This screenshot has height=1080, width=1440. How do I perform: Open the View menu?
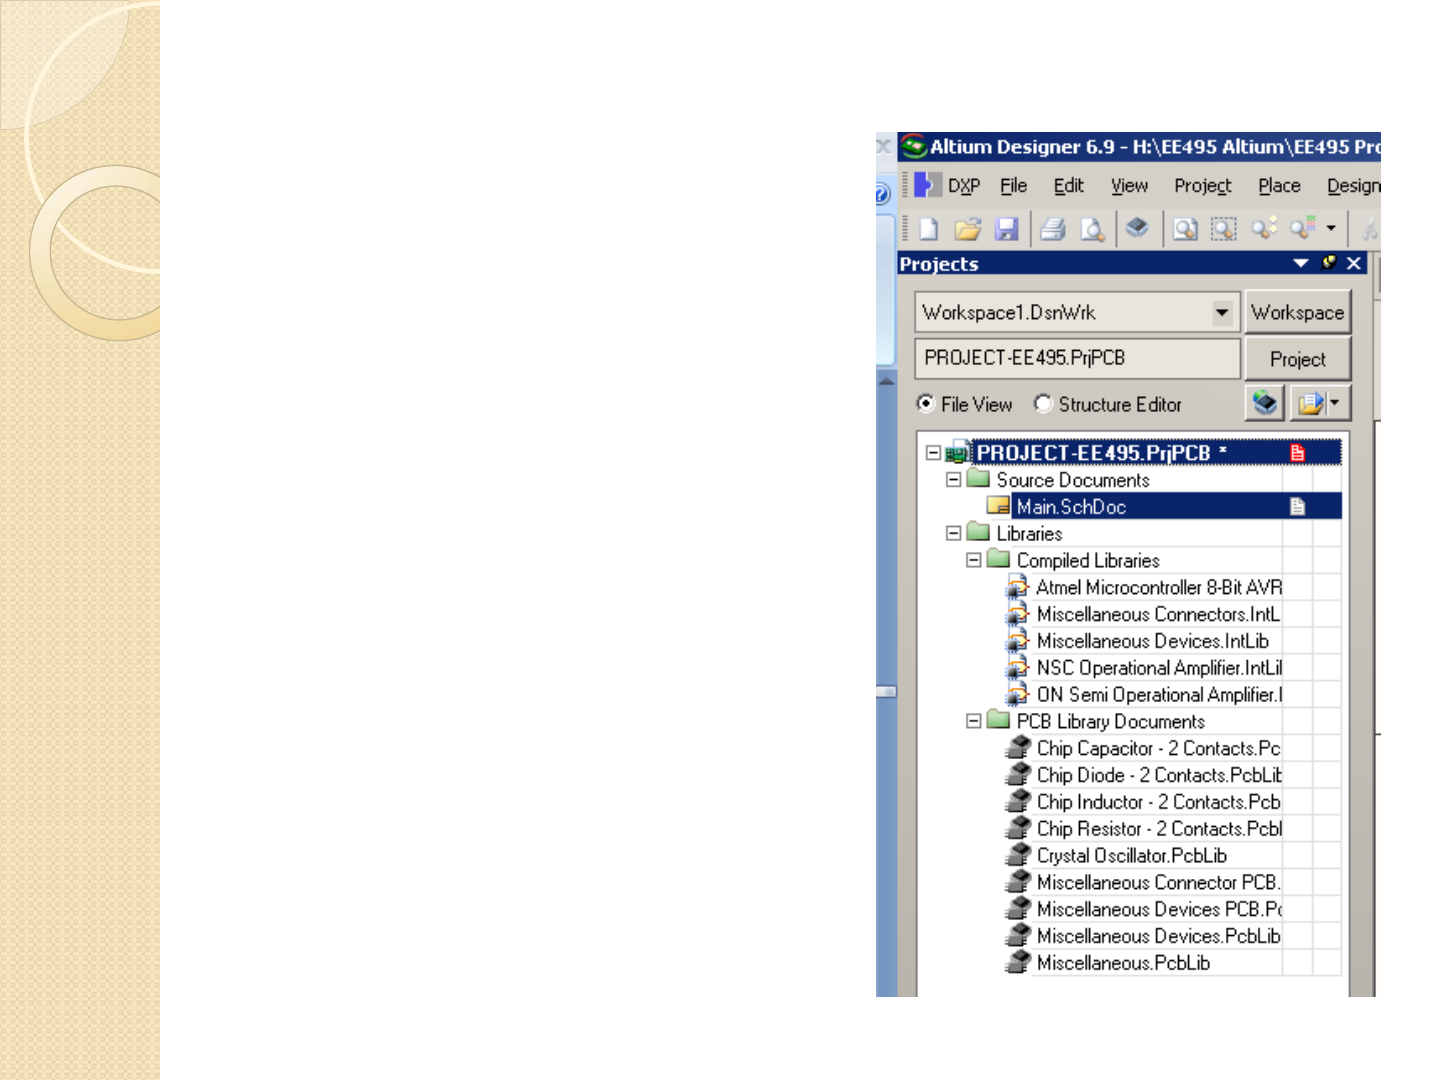(1129, 186)
